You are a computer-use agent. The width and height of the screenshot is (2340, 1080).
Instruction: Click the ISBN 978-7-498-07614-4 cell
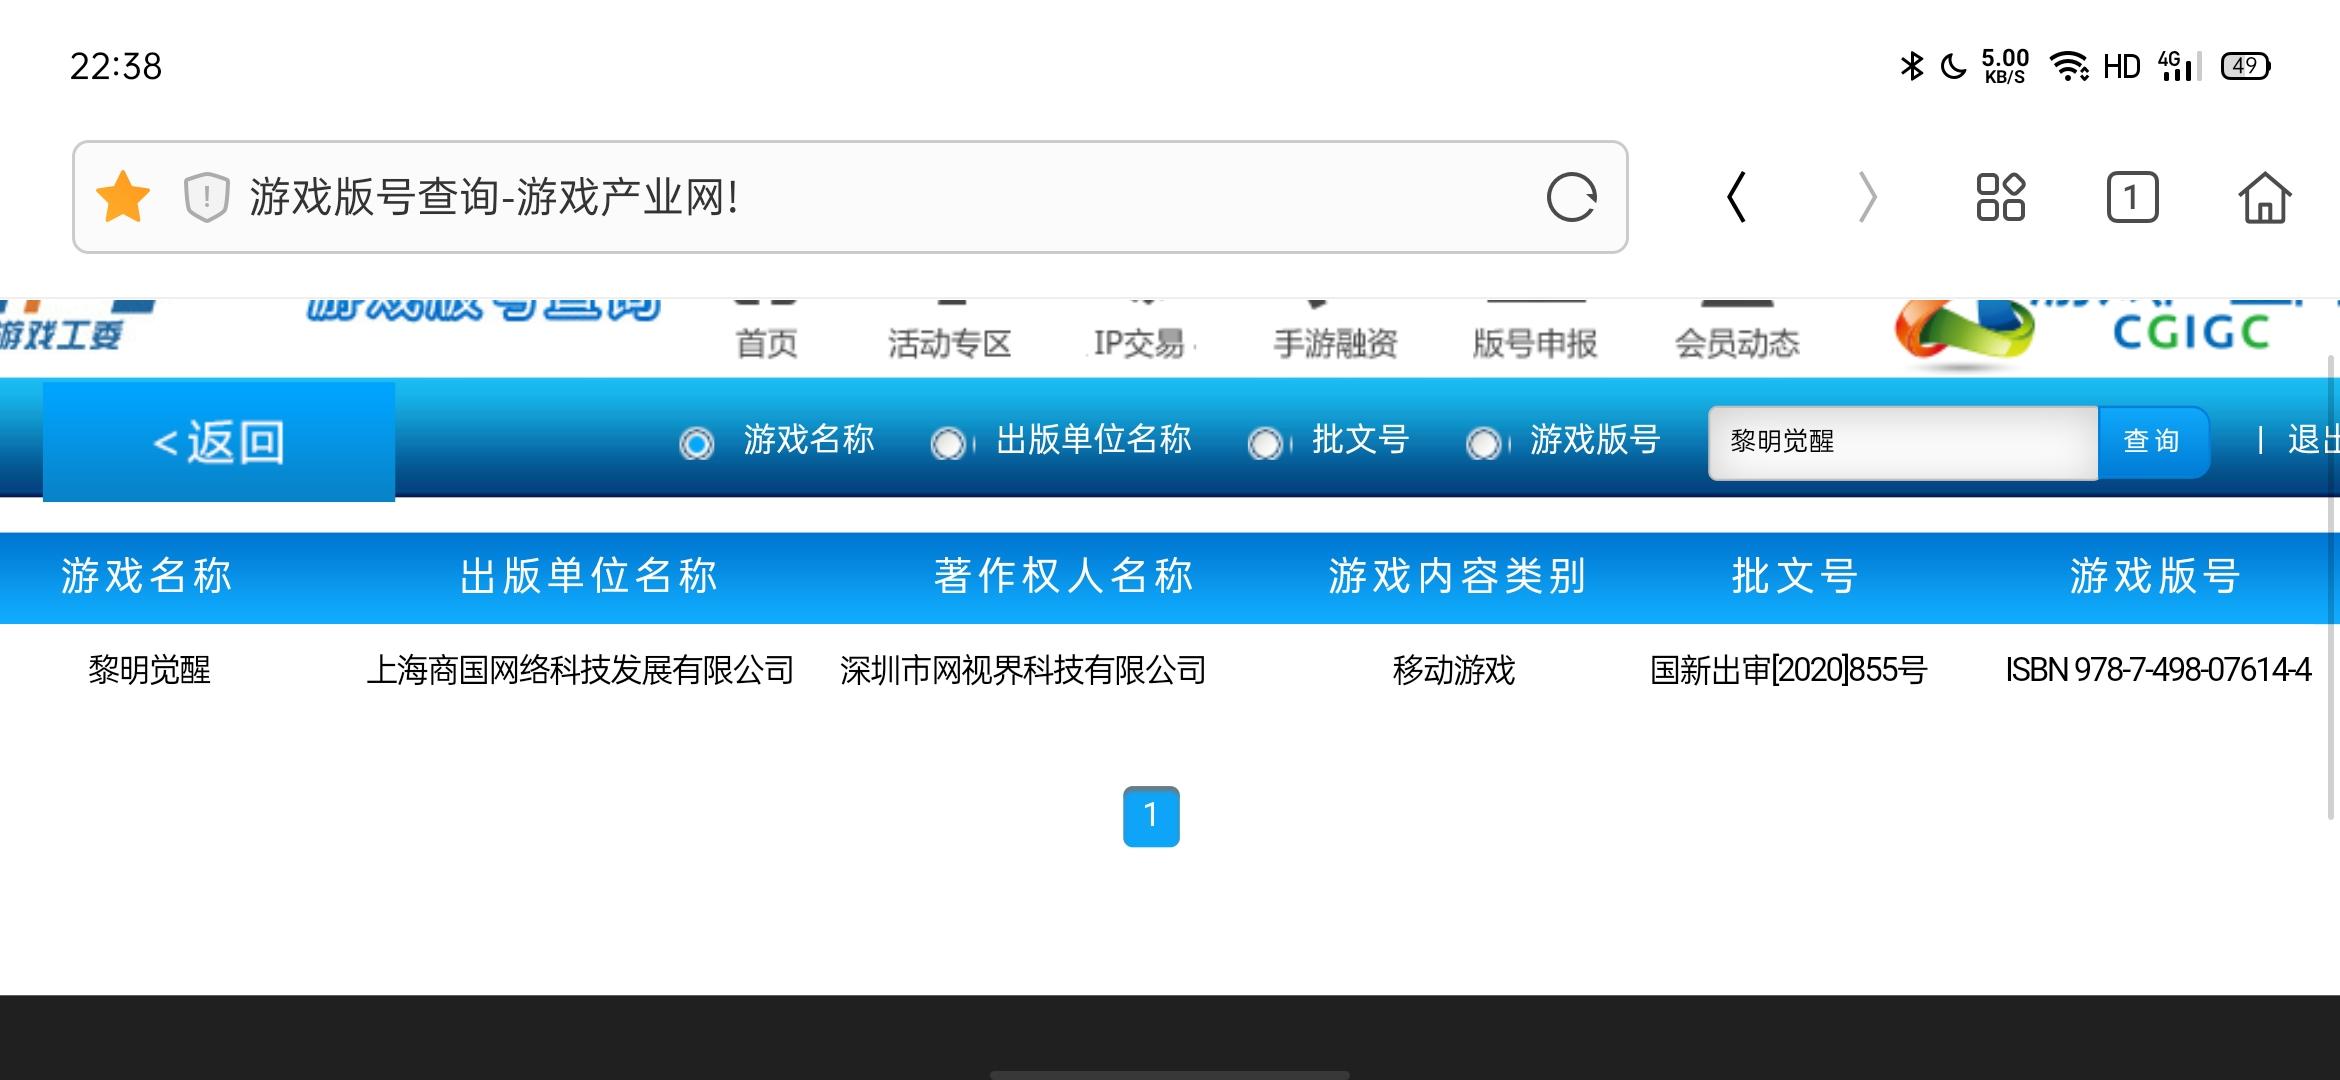click(2158, 670)
